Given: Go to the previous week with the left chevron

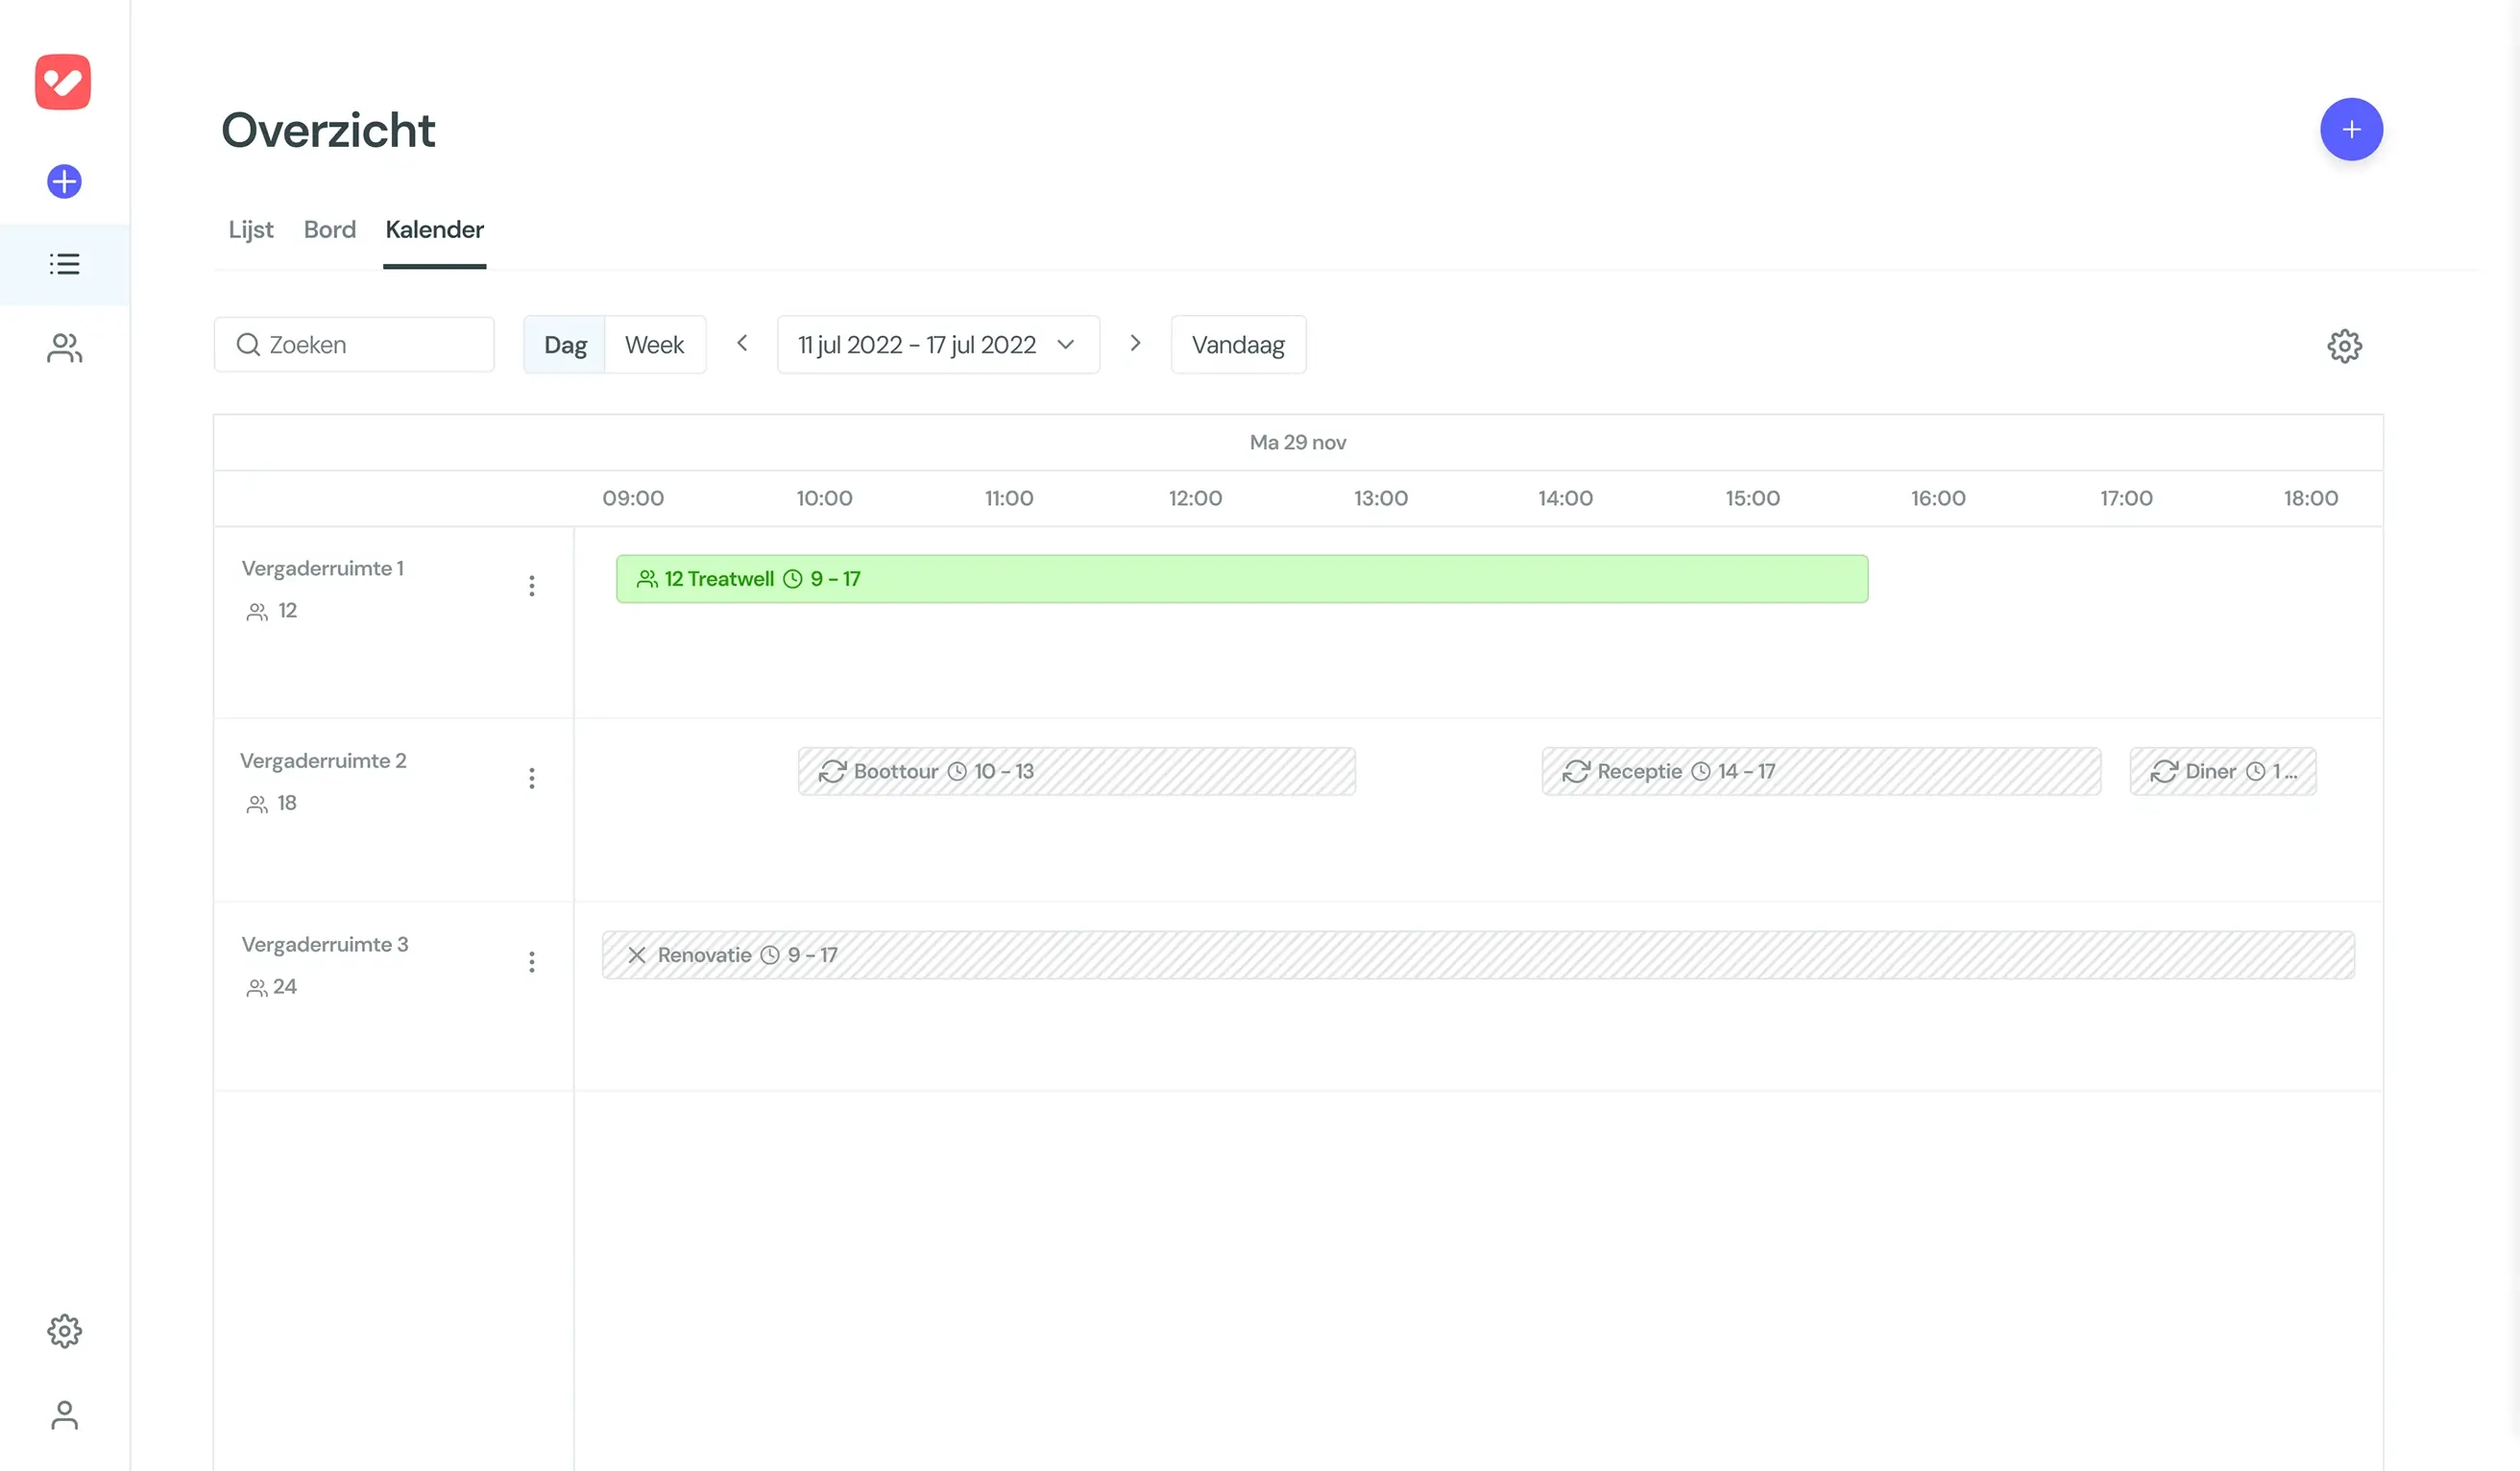Looking at the screenshot, I should tap(742, 343).
